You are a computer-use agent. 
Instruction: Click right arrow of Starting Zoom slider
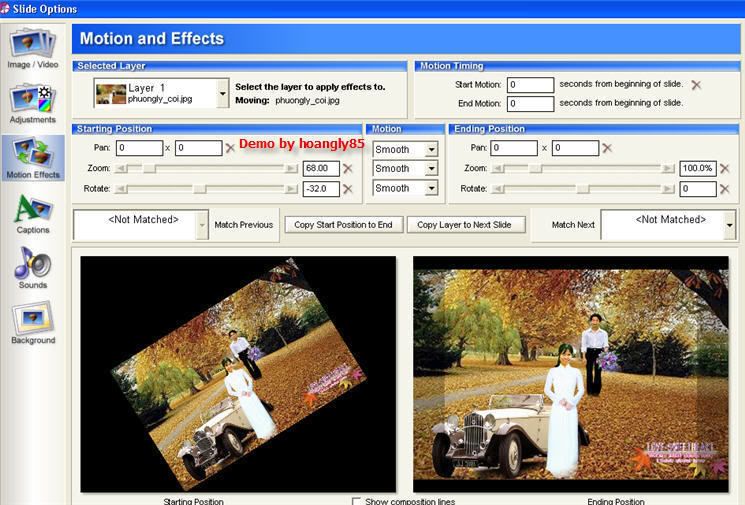291,169
